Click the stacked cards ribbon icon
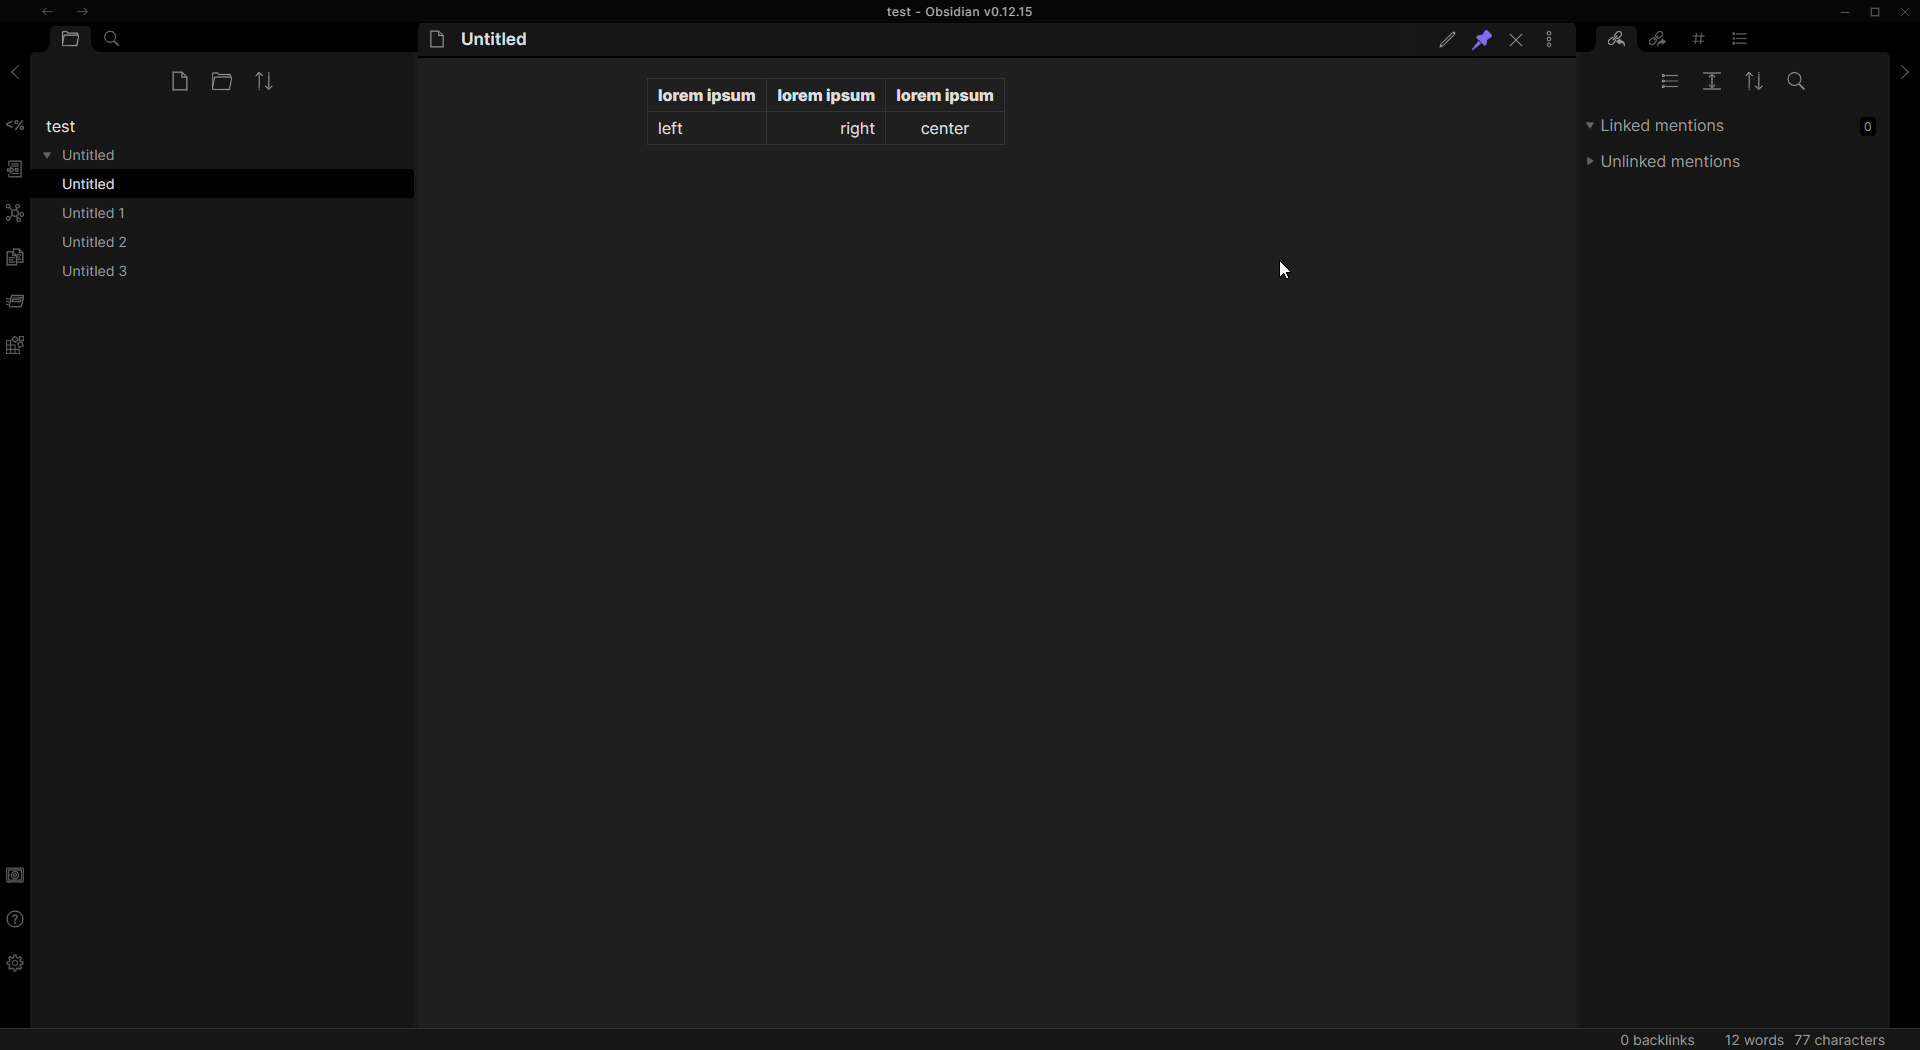Image resolution: width=1920 pixels, height=1050 pixels. pos(15,301)
